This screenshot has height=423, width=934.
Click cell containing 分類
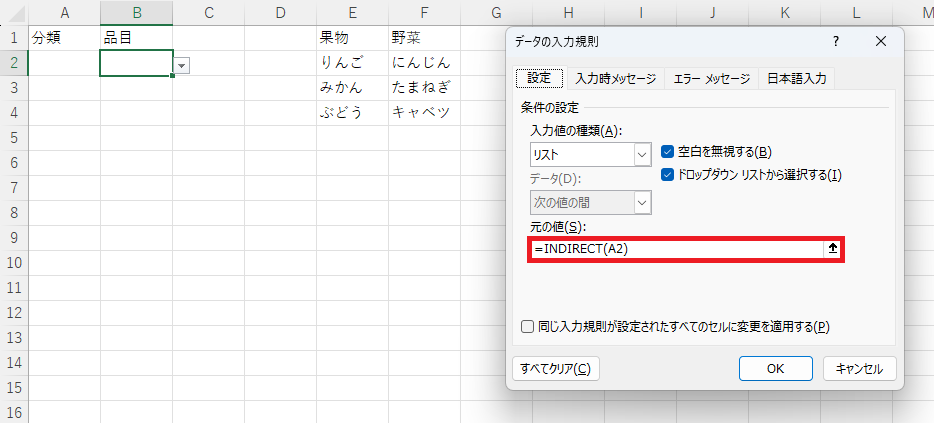pyautogui.click(x=64, y=38)
